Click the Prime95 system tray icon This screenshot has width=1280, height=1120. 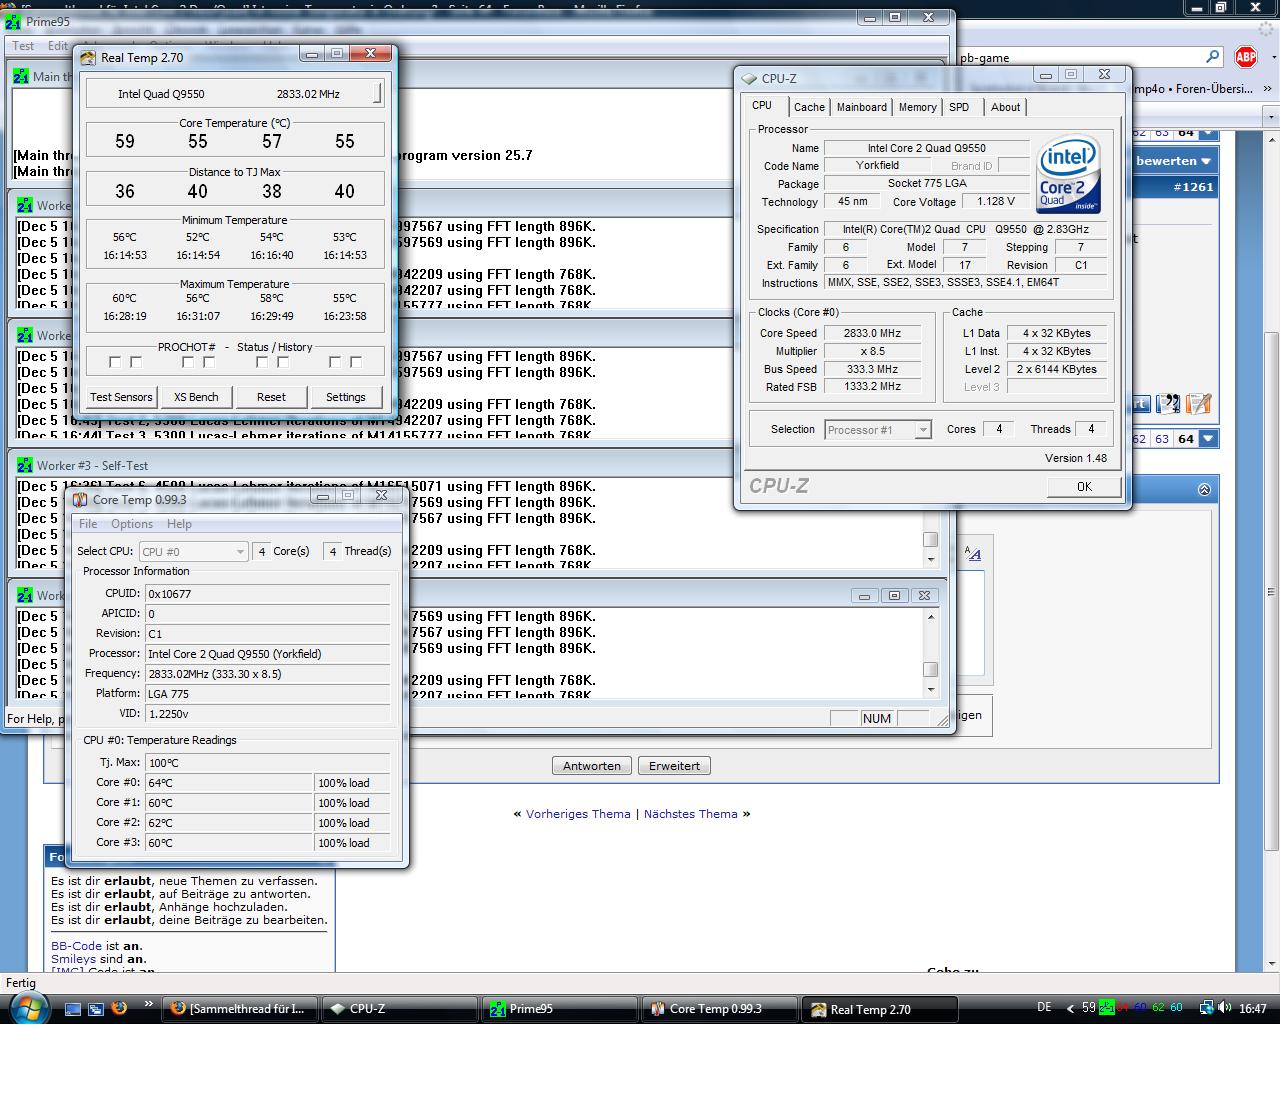1107,1008
